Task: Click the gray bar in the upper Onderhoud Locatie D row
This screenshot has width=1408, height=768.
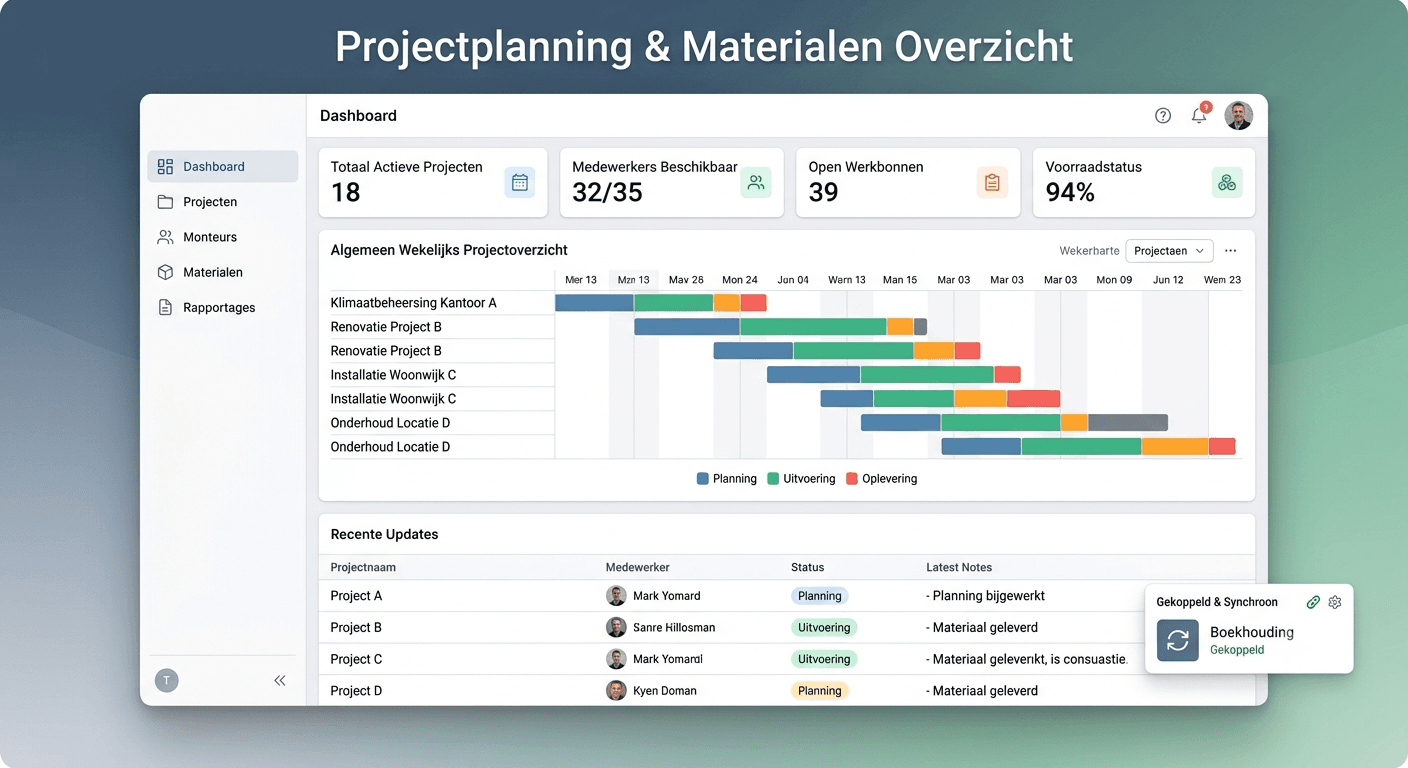Action: [1127, 423]
